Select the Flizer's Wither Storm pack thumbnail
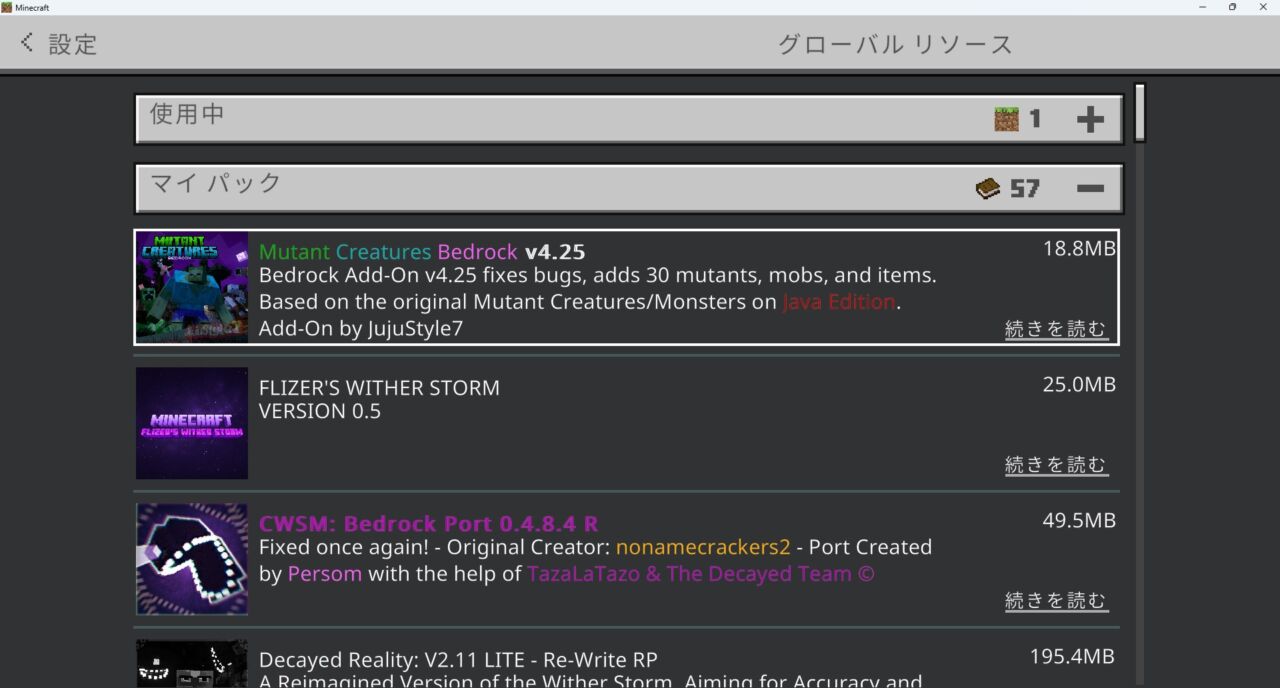The height and width of the screenshot is (688, 1280). click(x=192, y=423)
